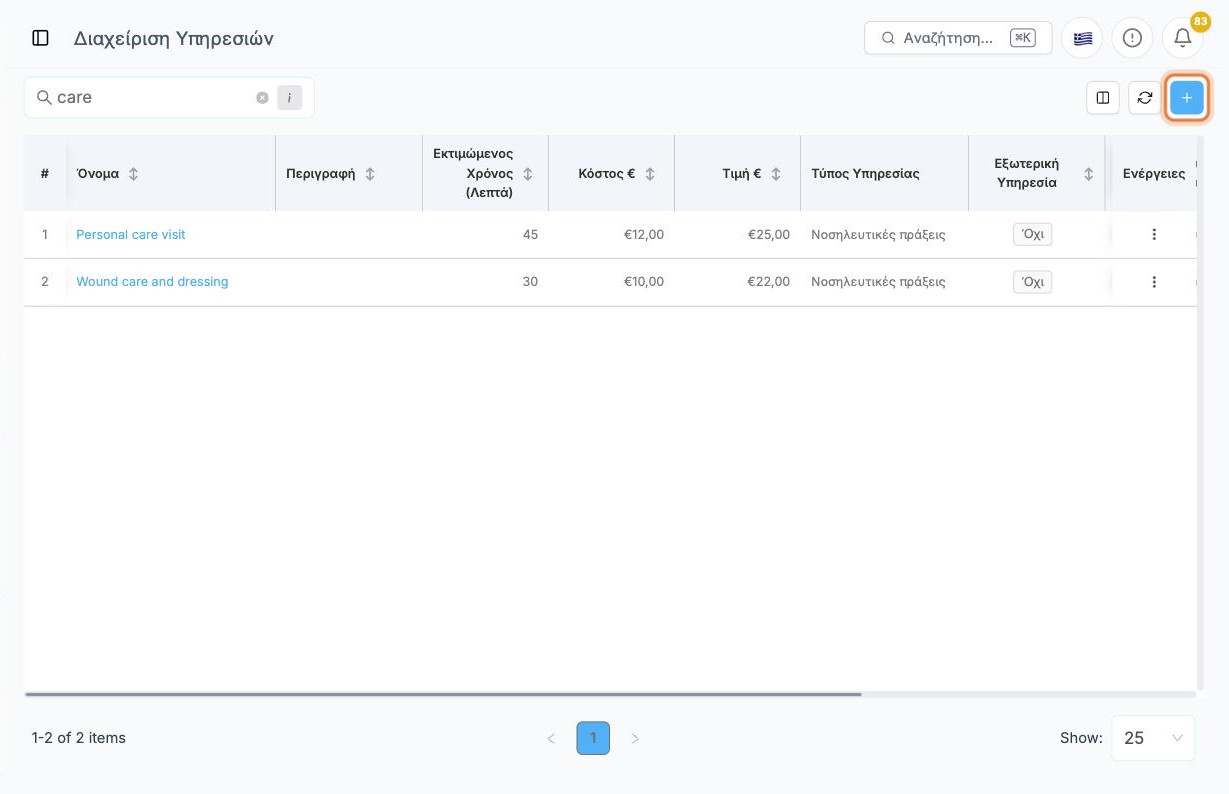This screenshot has width=1229, height=794.
Task: Focus the table search field containing 'care'
Action: 169,98
